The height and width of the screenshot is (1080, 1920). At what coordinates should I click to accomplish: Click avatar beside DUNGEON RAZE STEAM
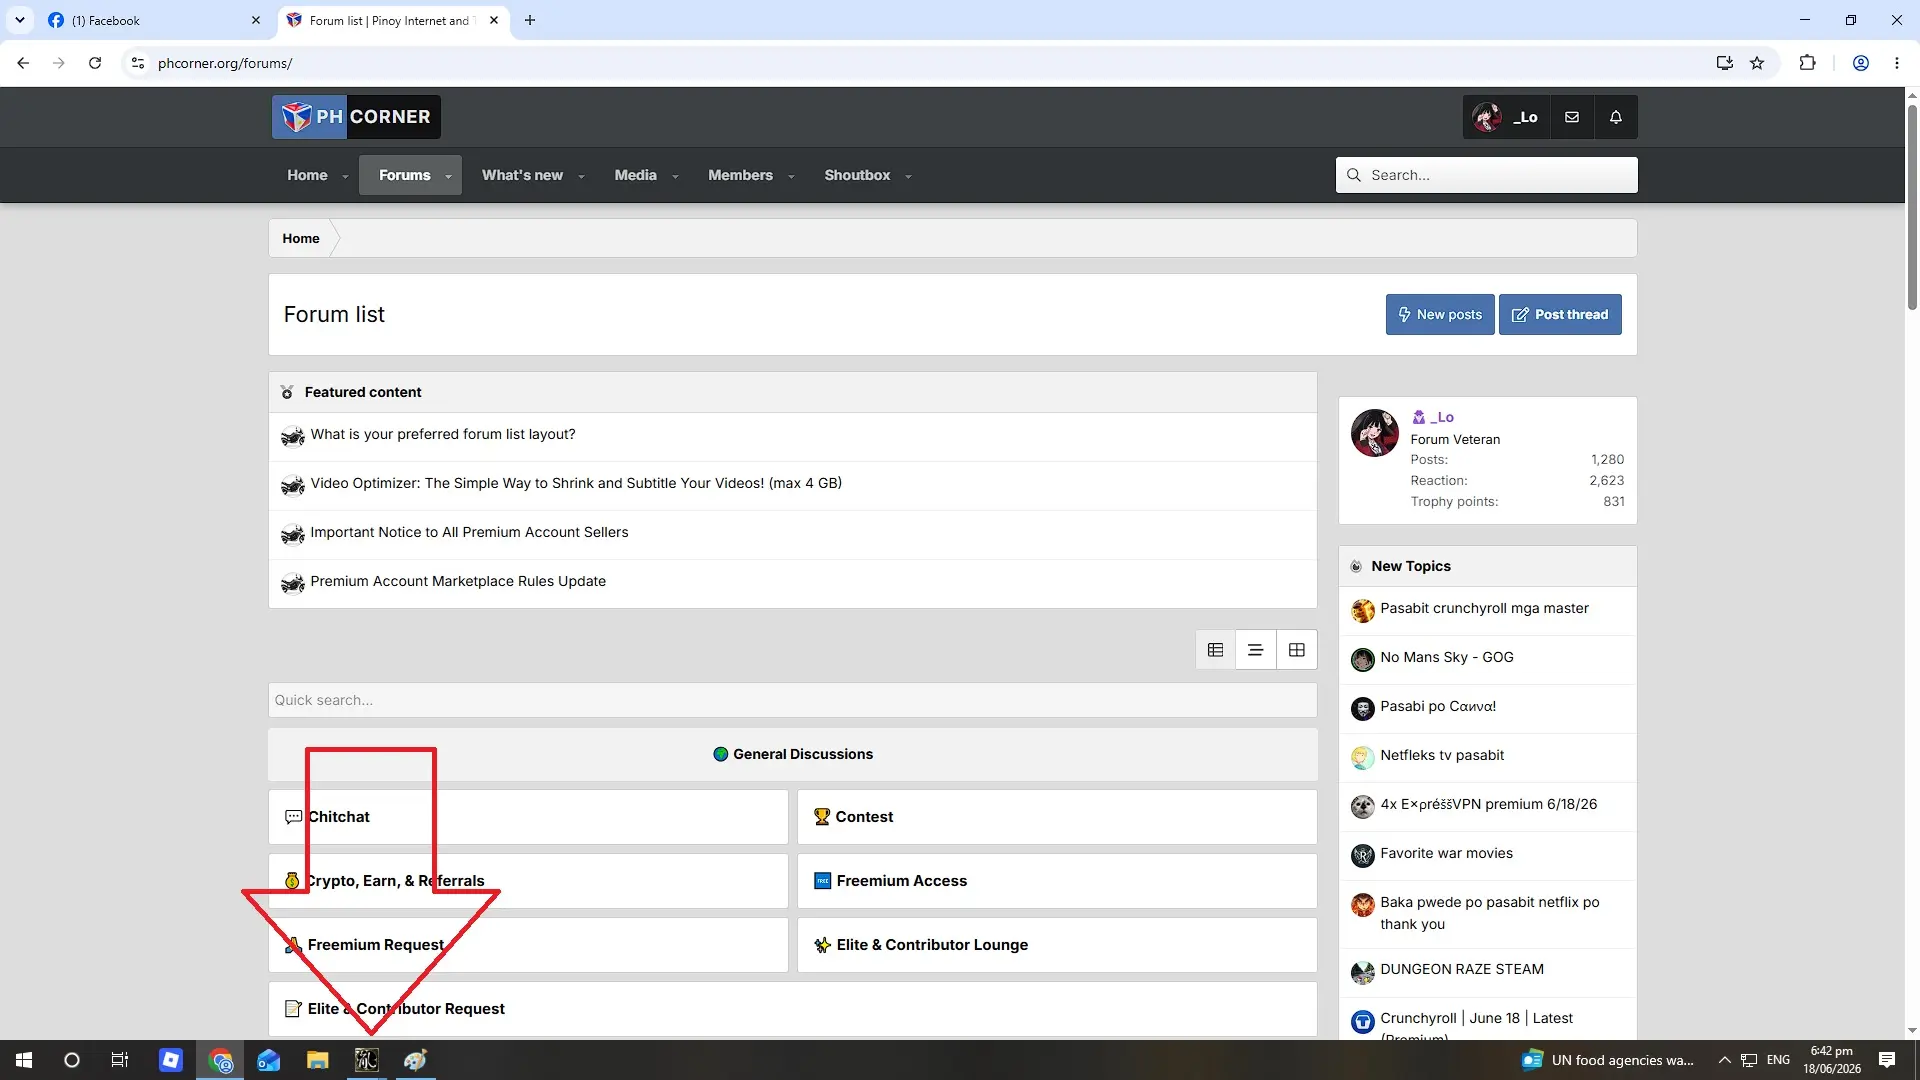point(1363,972)
